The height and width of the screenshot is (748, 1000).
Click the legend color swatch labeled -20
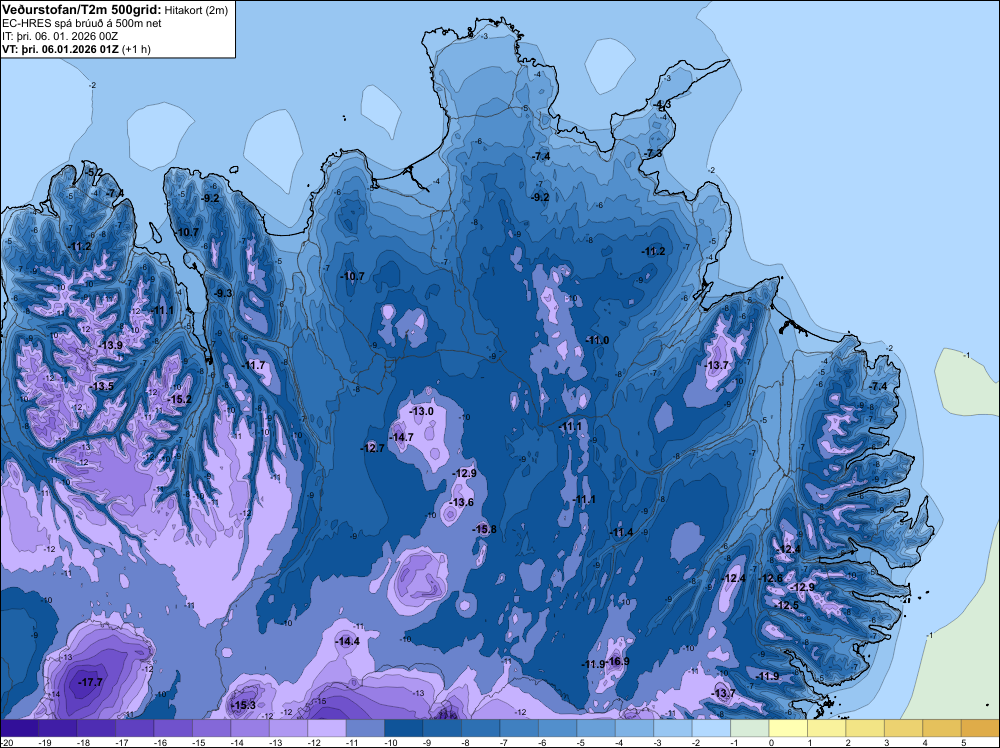point(19,728)
